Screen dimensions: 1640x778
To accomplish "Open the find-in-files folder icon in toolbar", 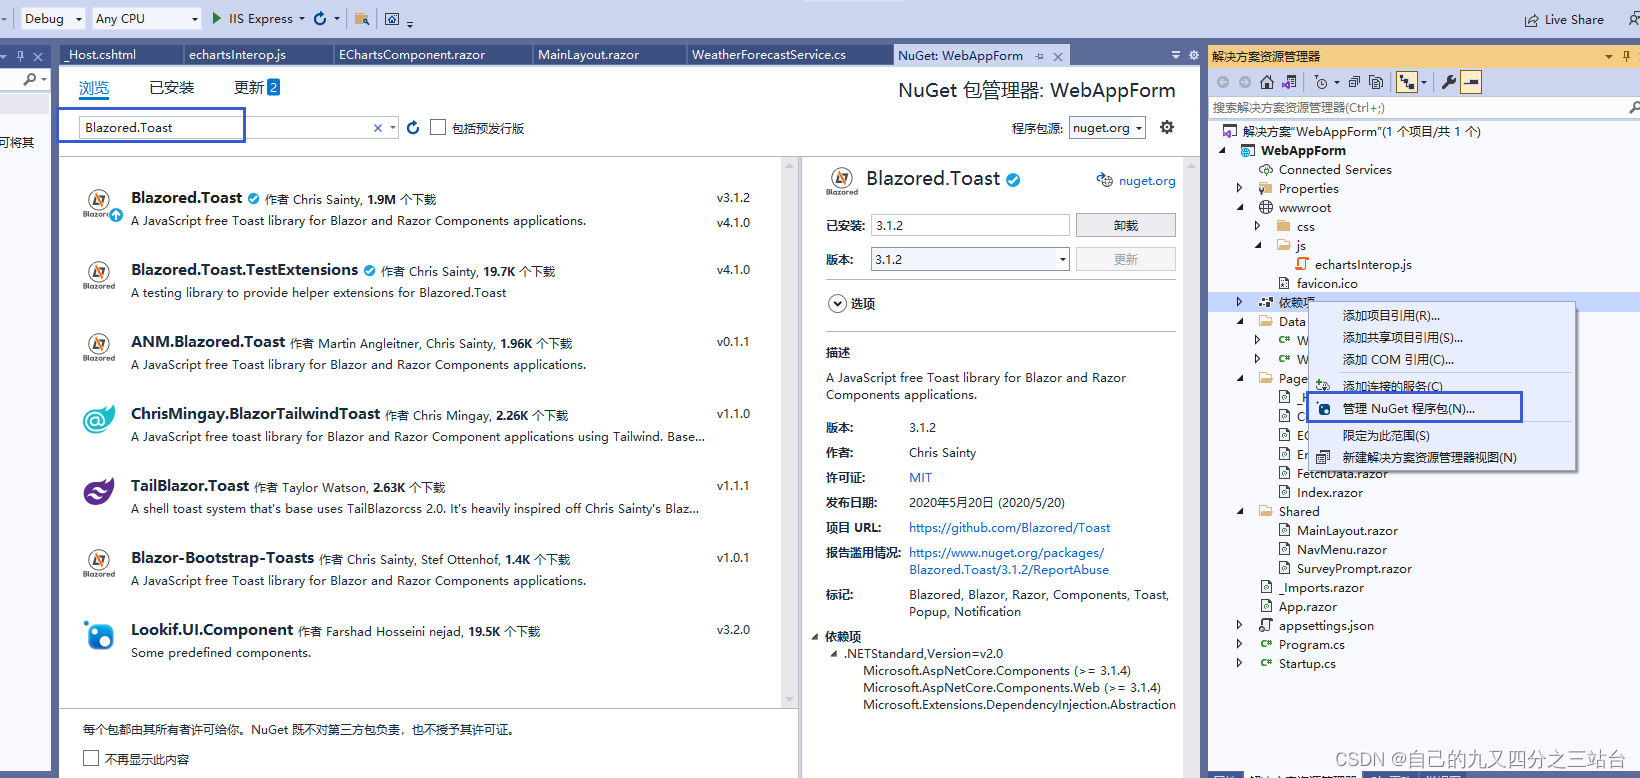I will coord(362,19).
